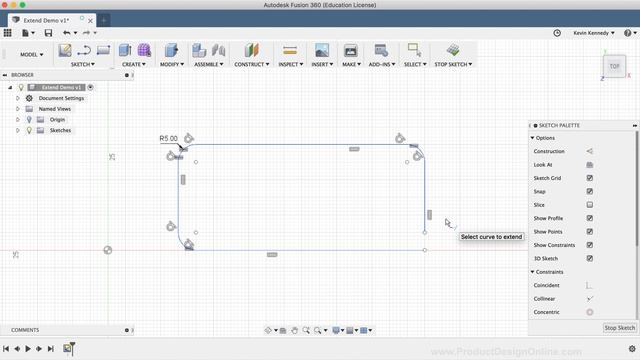Select the Create Sketch tool icon
The width and height of the screenshot is (640, 360).
[x=64, y=51]
